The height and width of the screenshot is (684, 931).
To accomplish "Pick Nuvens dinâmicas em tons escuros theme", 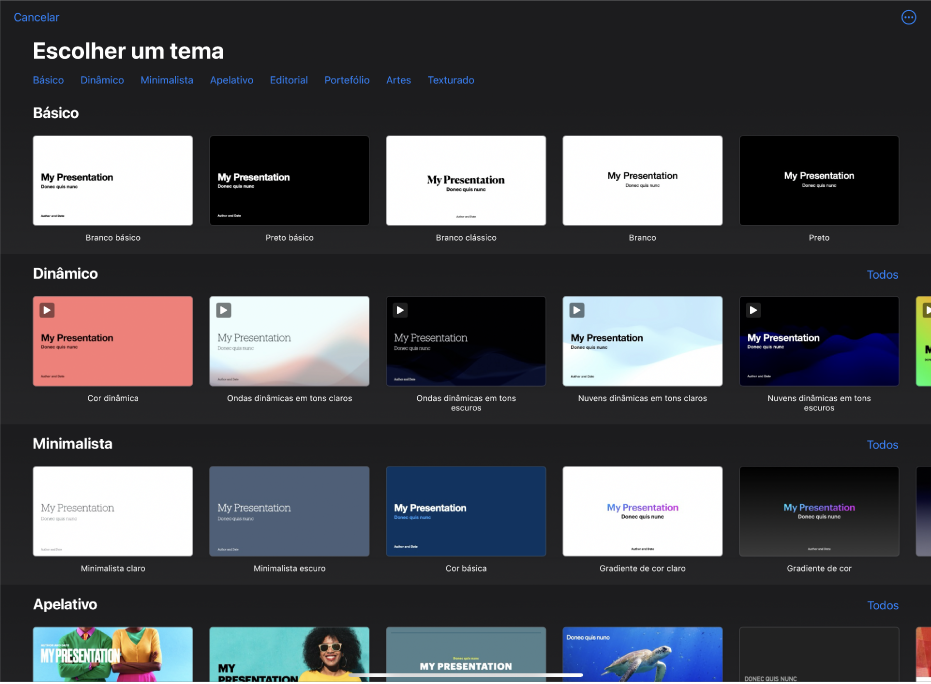I will pyautogui.click(x=819, y=341).
